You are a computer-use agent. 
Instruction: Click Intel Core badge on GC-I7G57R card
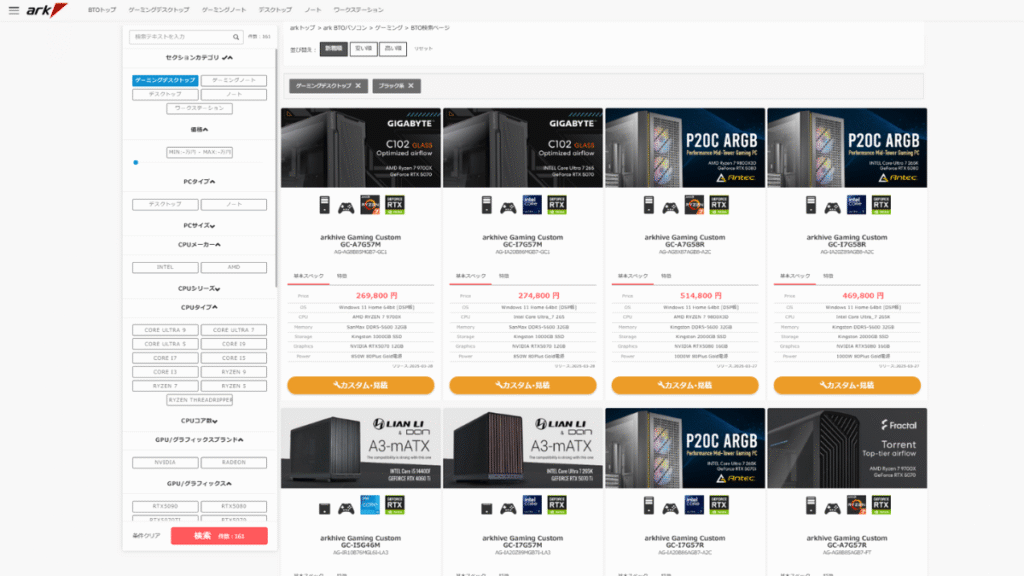[x=694, y=505]
